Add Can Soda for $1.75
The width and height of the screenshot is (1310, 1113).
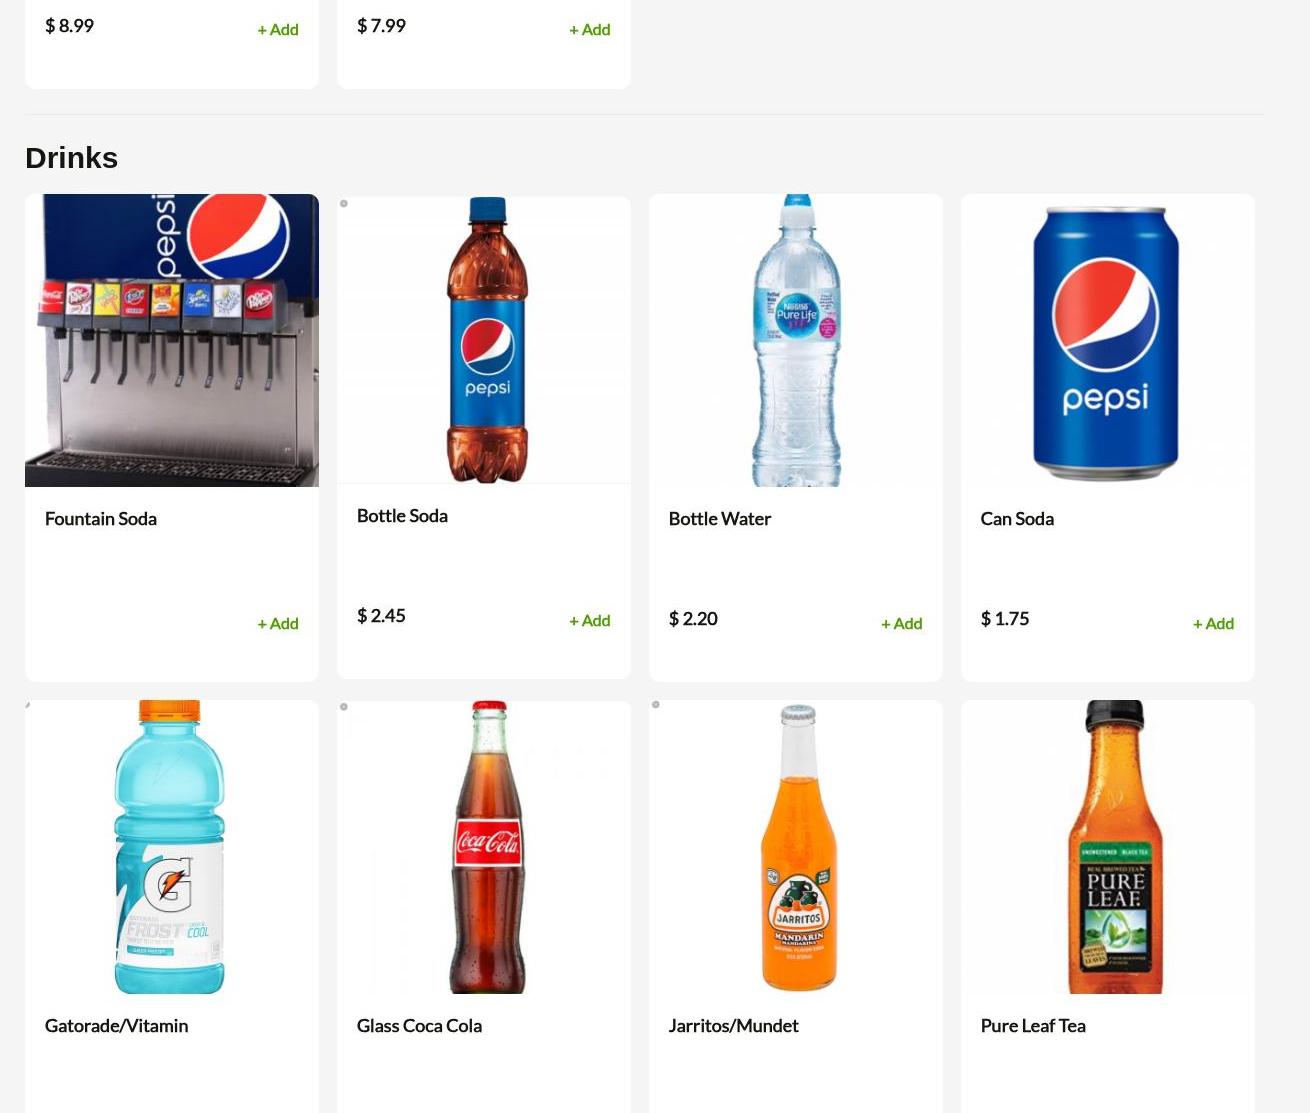(x=1214, y=623)
